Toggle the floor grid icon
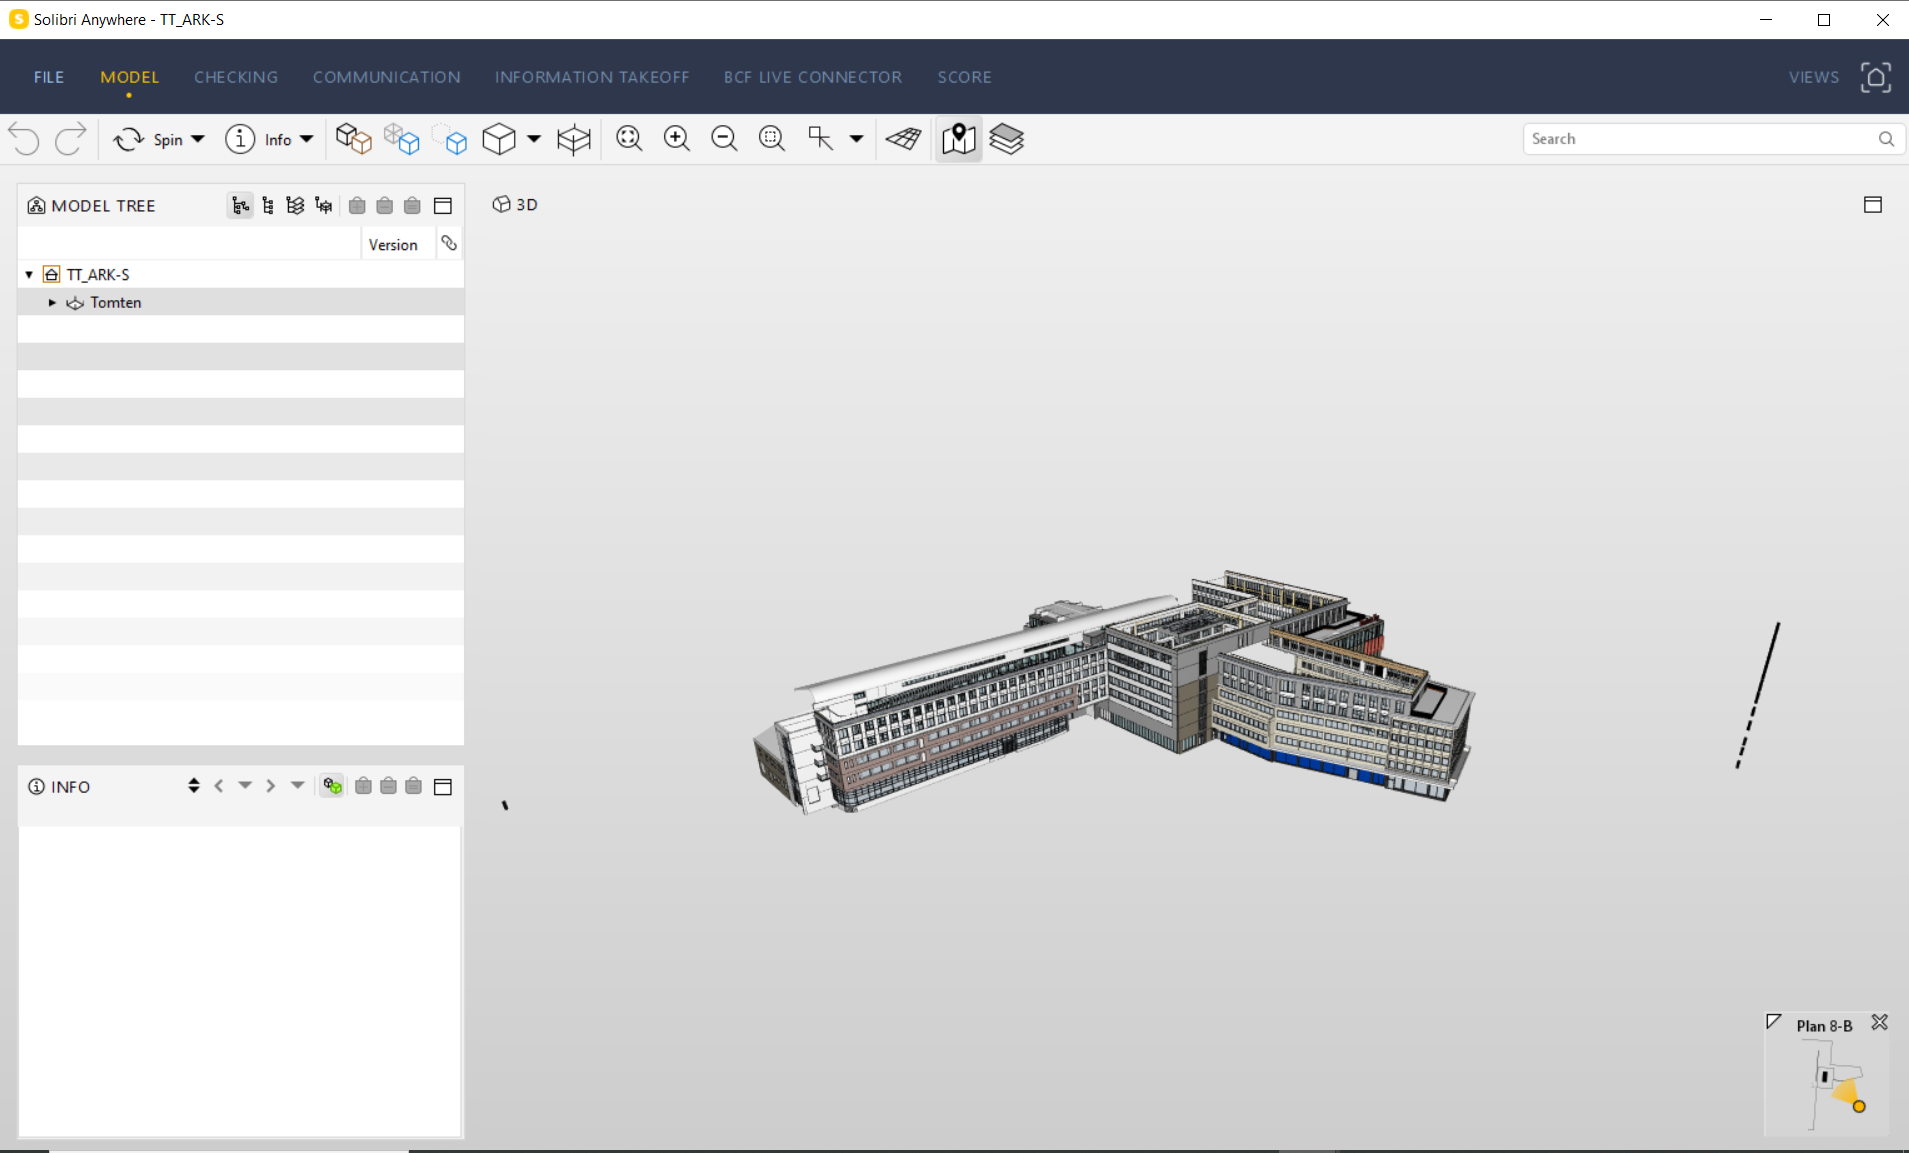This screenshot has height=1153, width=1909. (903, 139)
